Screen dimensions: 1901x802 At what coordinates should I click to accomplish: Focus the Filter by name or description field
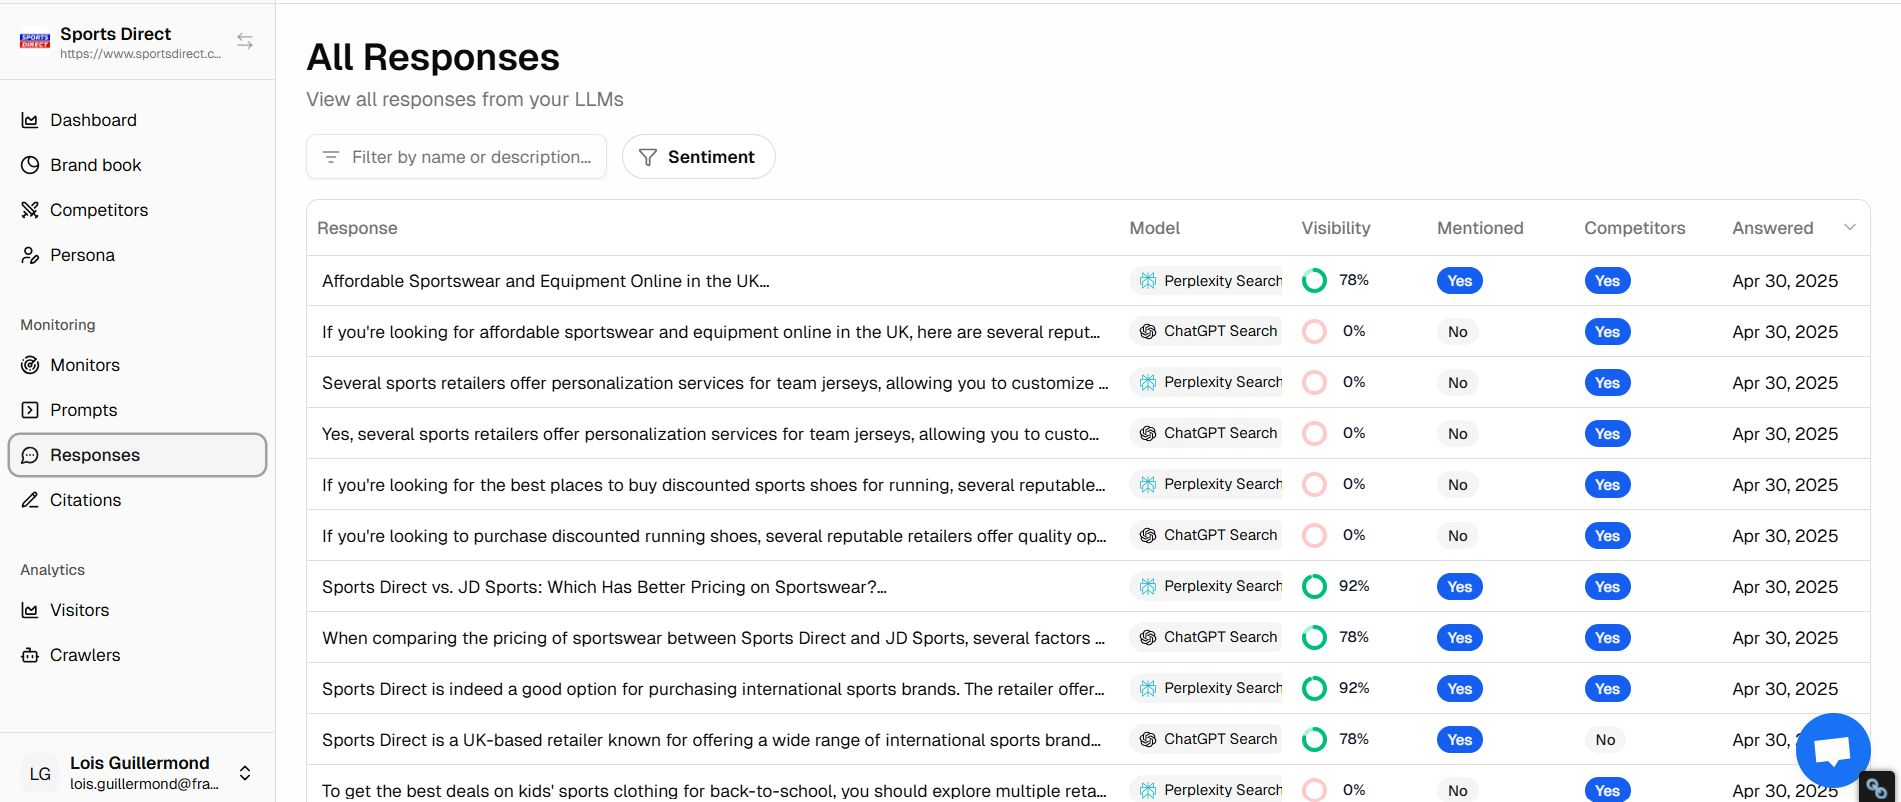[470, 157]
